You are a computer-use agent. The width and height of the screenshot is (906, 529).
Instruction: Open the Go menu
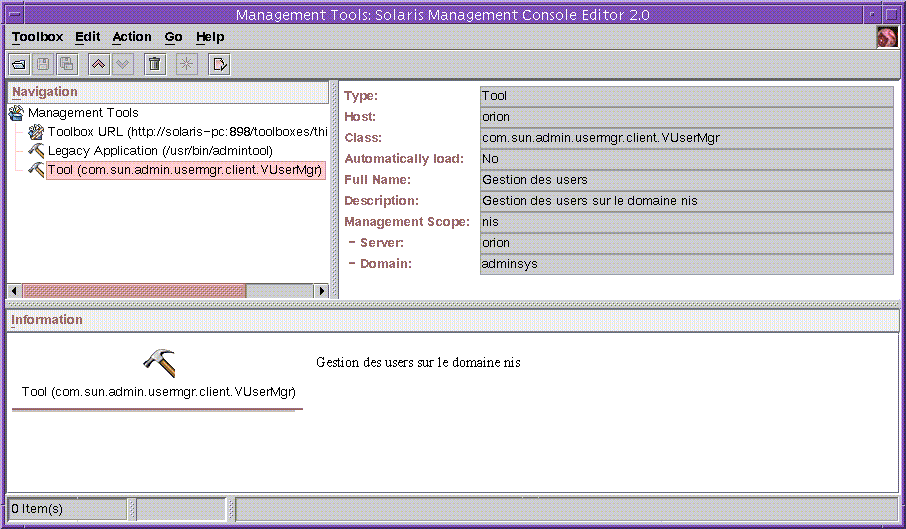pyautogui.click(x=173, y=37)
